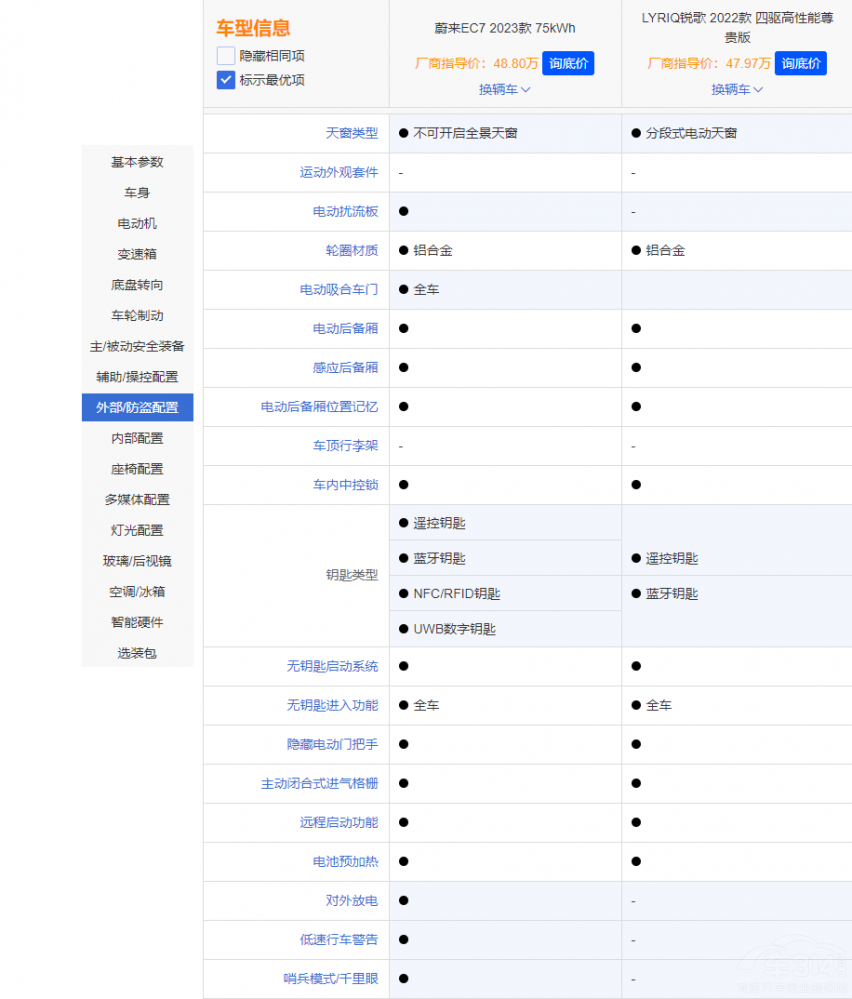This screenshot has width=852, height=999.
Task: Click 询底价 button for LYRIQ锐歌
Action: (x=800, y=63)
